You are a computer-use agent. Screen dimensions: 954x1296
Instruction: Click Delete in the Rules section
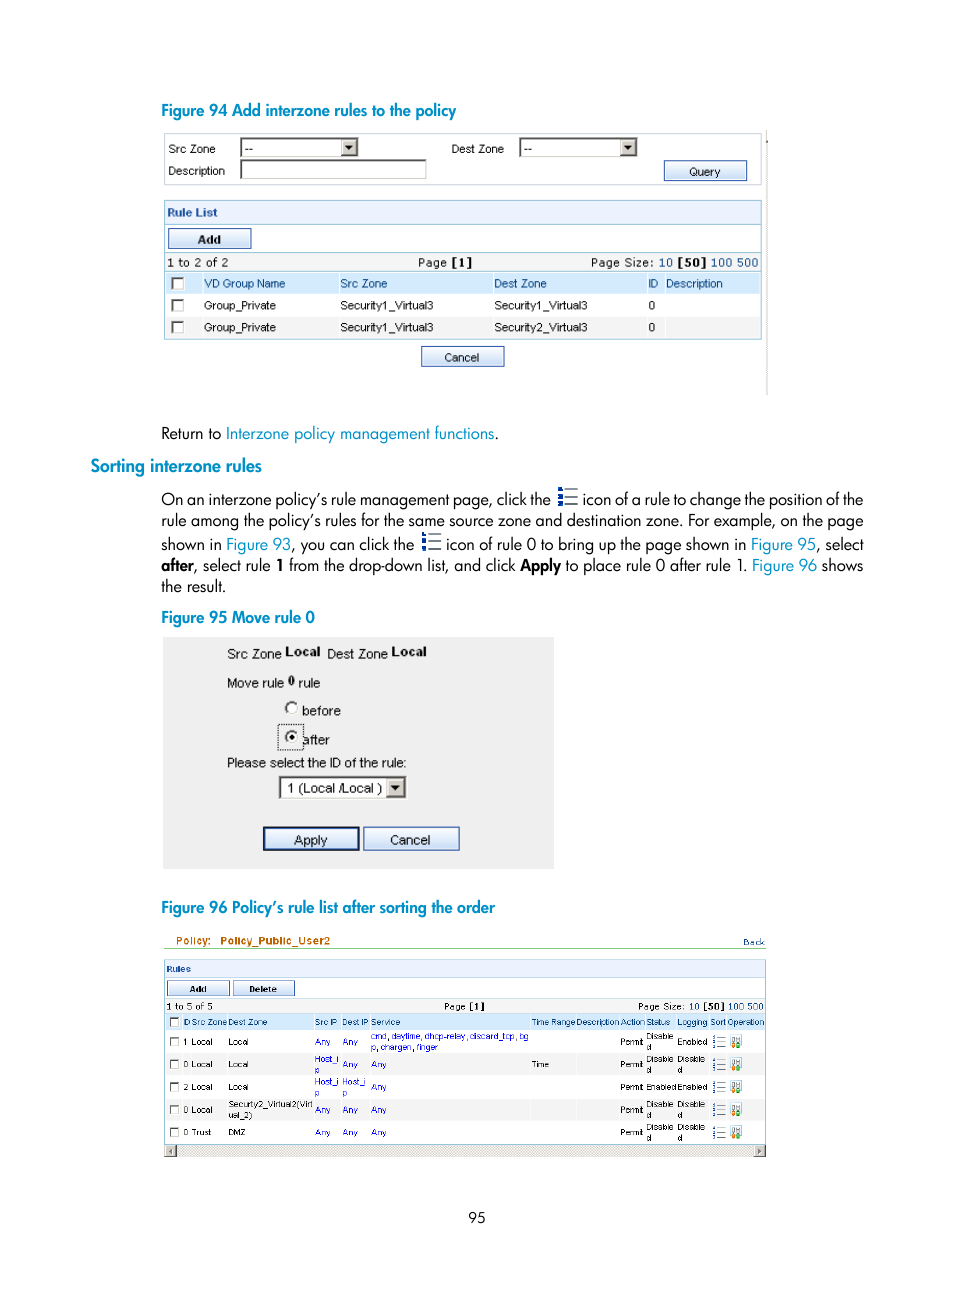coord(263,988)
